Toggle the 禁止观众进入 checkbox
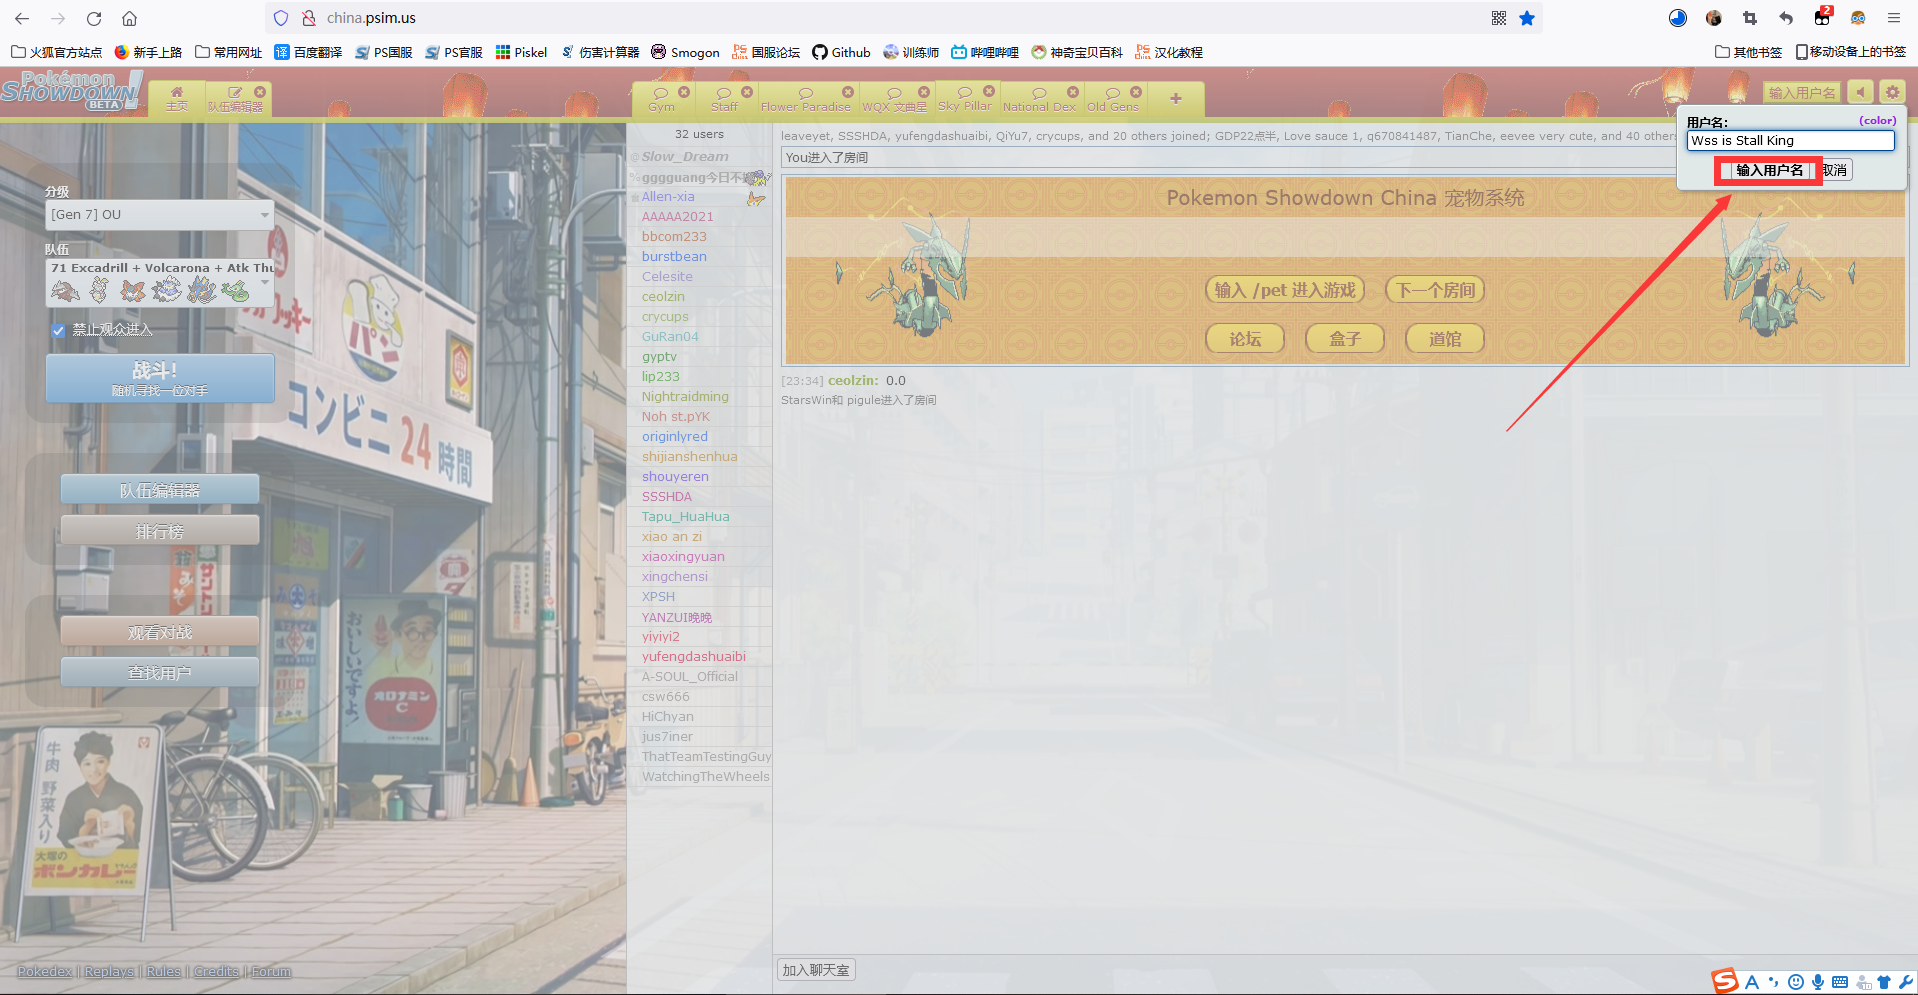This screenshot has width=1918, height=995. (59, 330)
